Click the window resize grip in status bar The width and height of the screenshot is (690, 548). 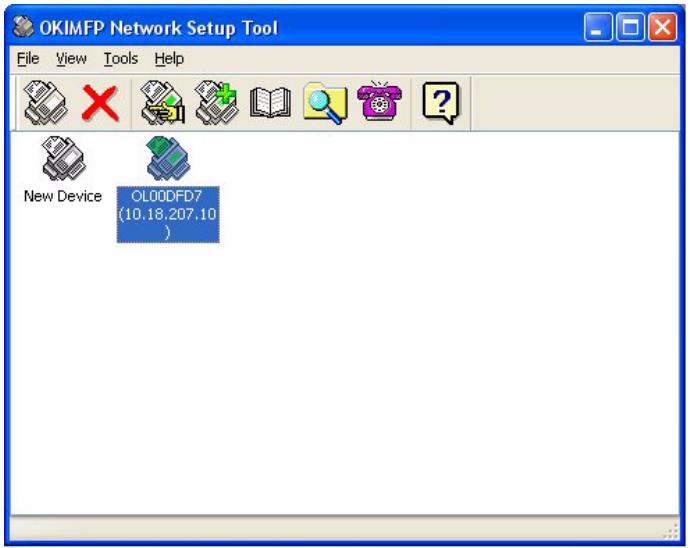click(671, 531)
